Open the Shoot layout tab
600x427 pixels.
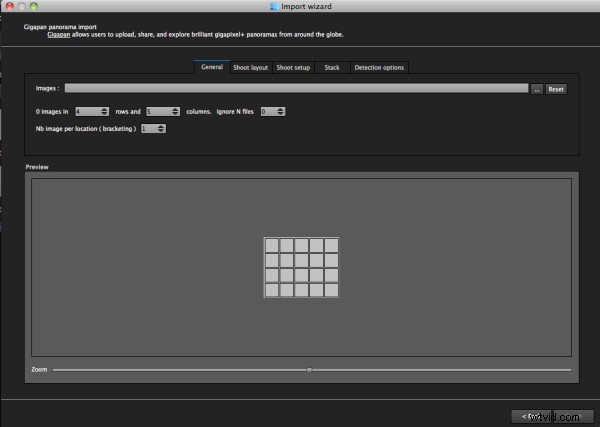(x=251, y=67)
